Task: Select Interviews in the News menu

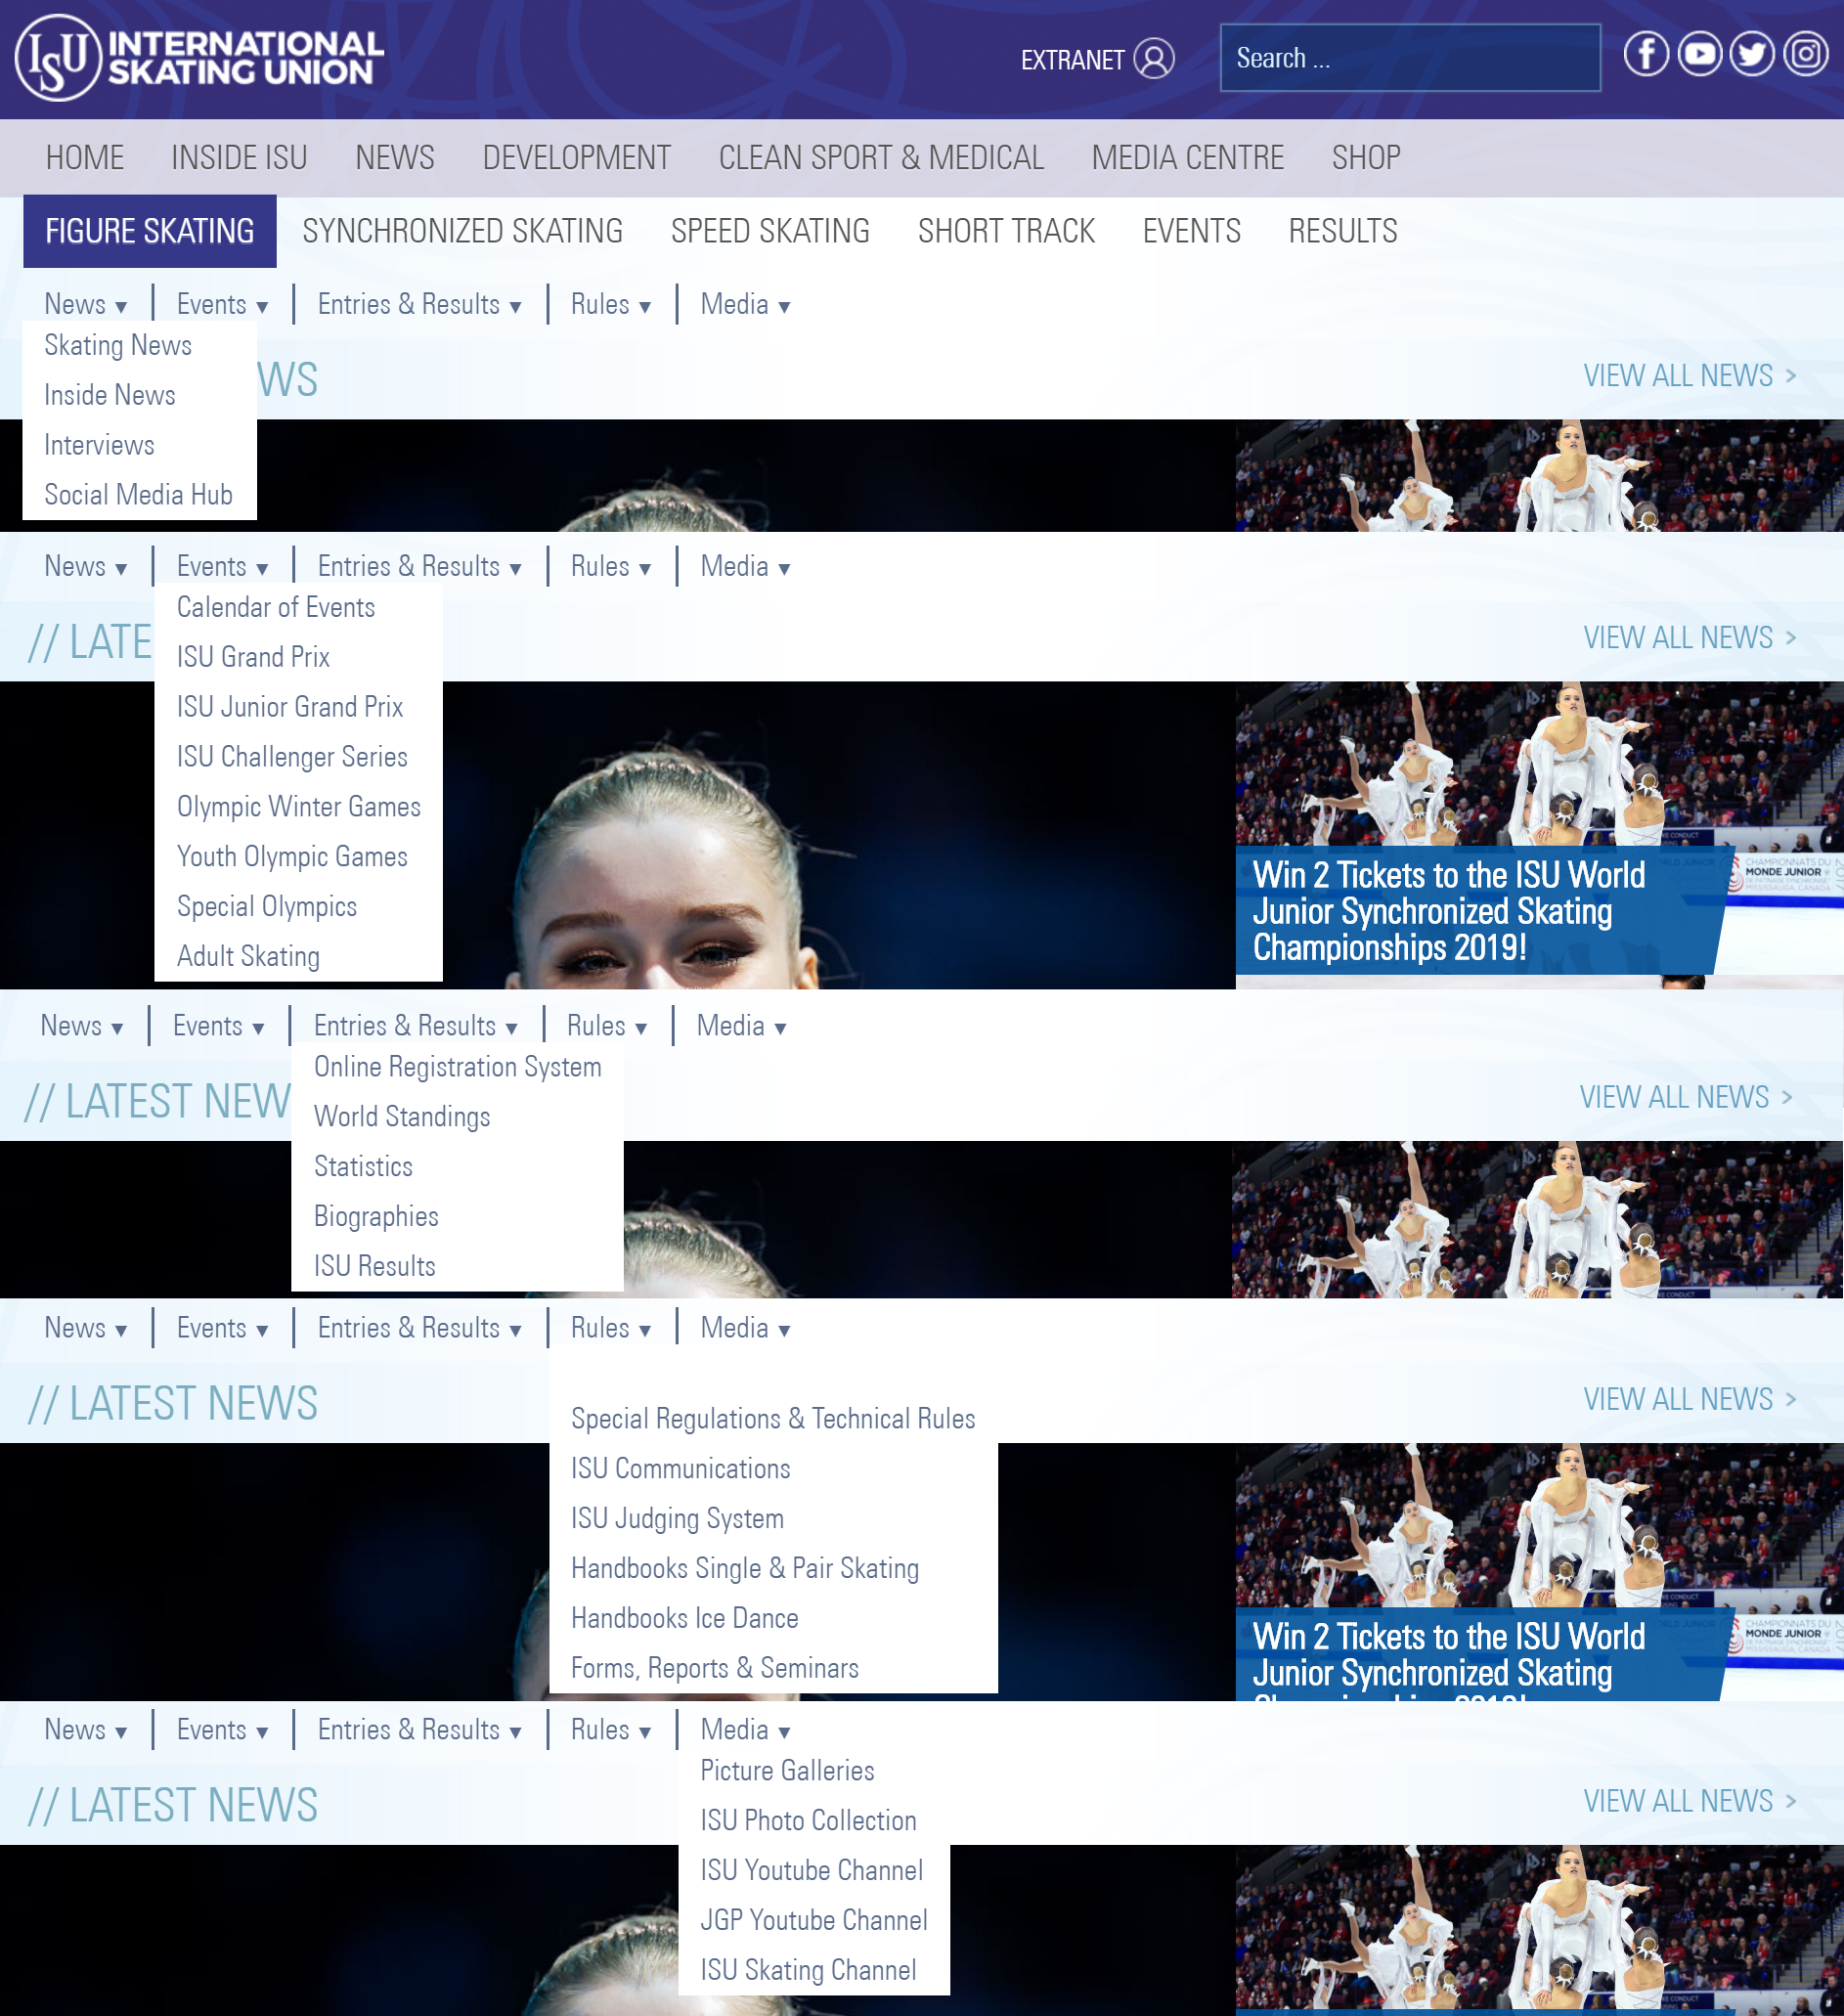Action: (x=99, y=445)
